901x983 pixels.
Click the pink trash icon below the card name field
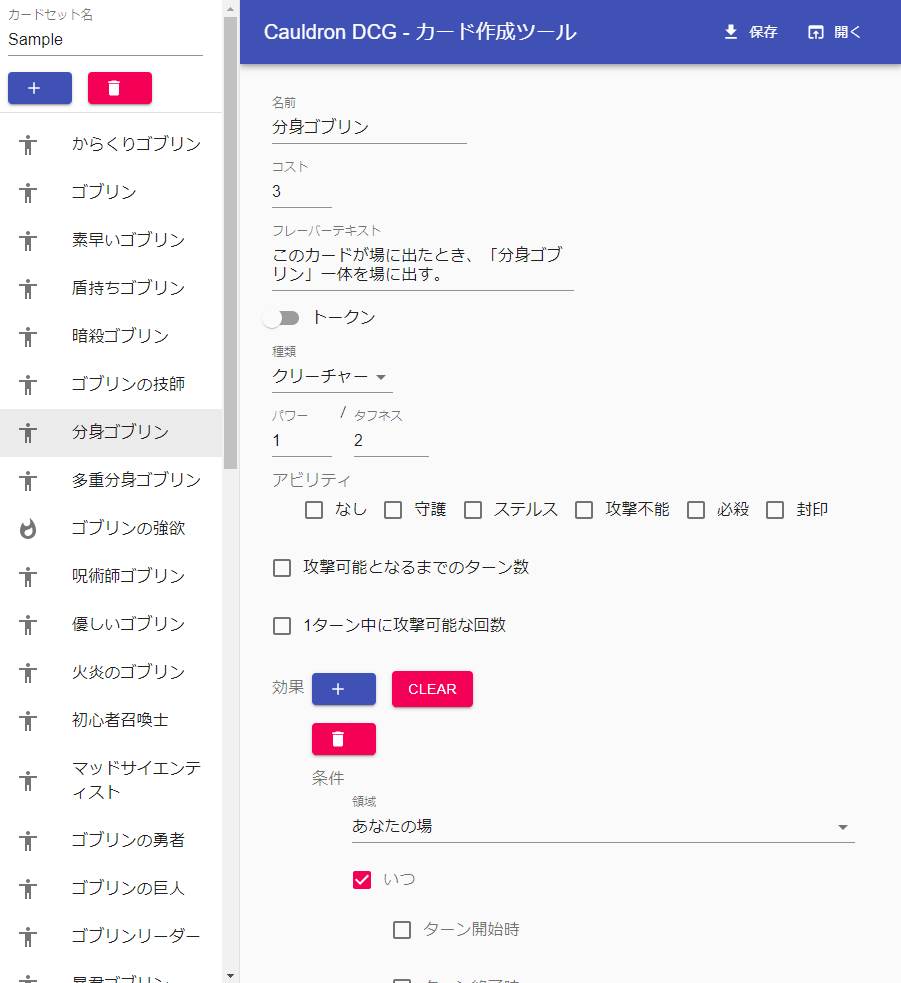coord(120,88)
